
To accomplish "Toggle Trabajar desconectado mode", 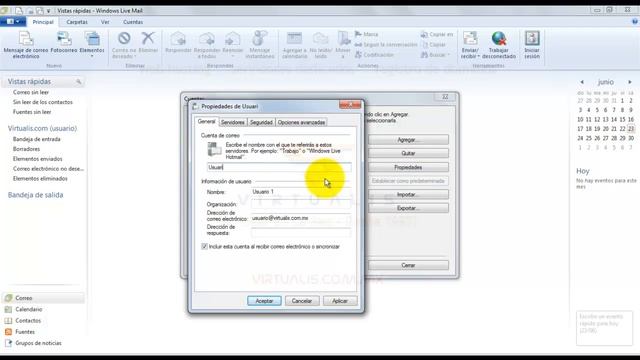I will tap(499, 44).
